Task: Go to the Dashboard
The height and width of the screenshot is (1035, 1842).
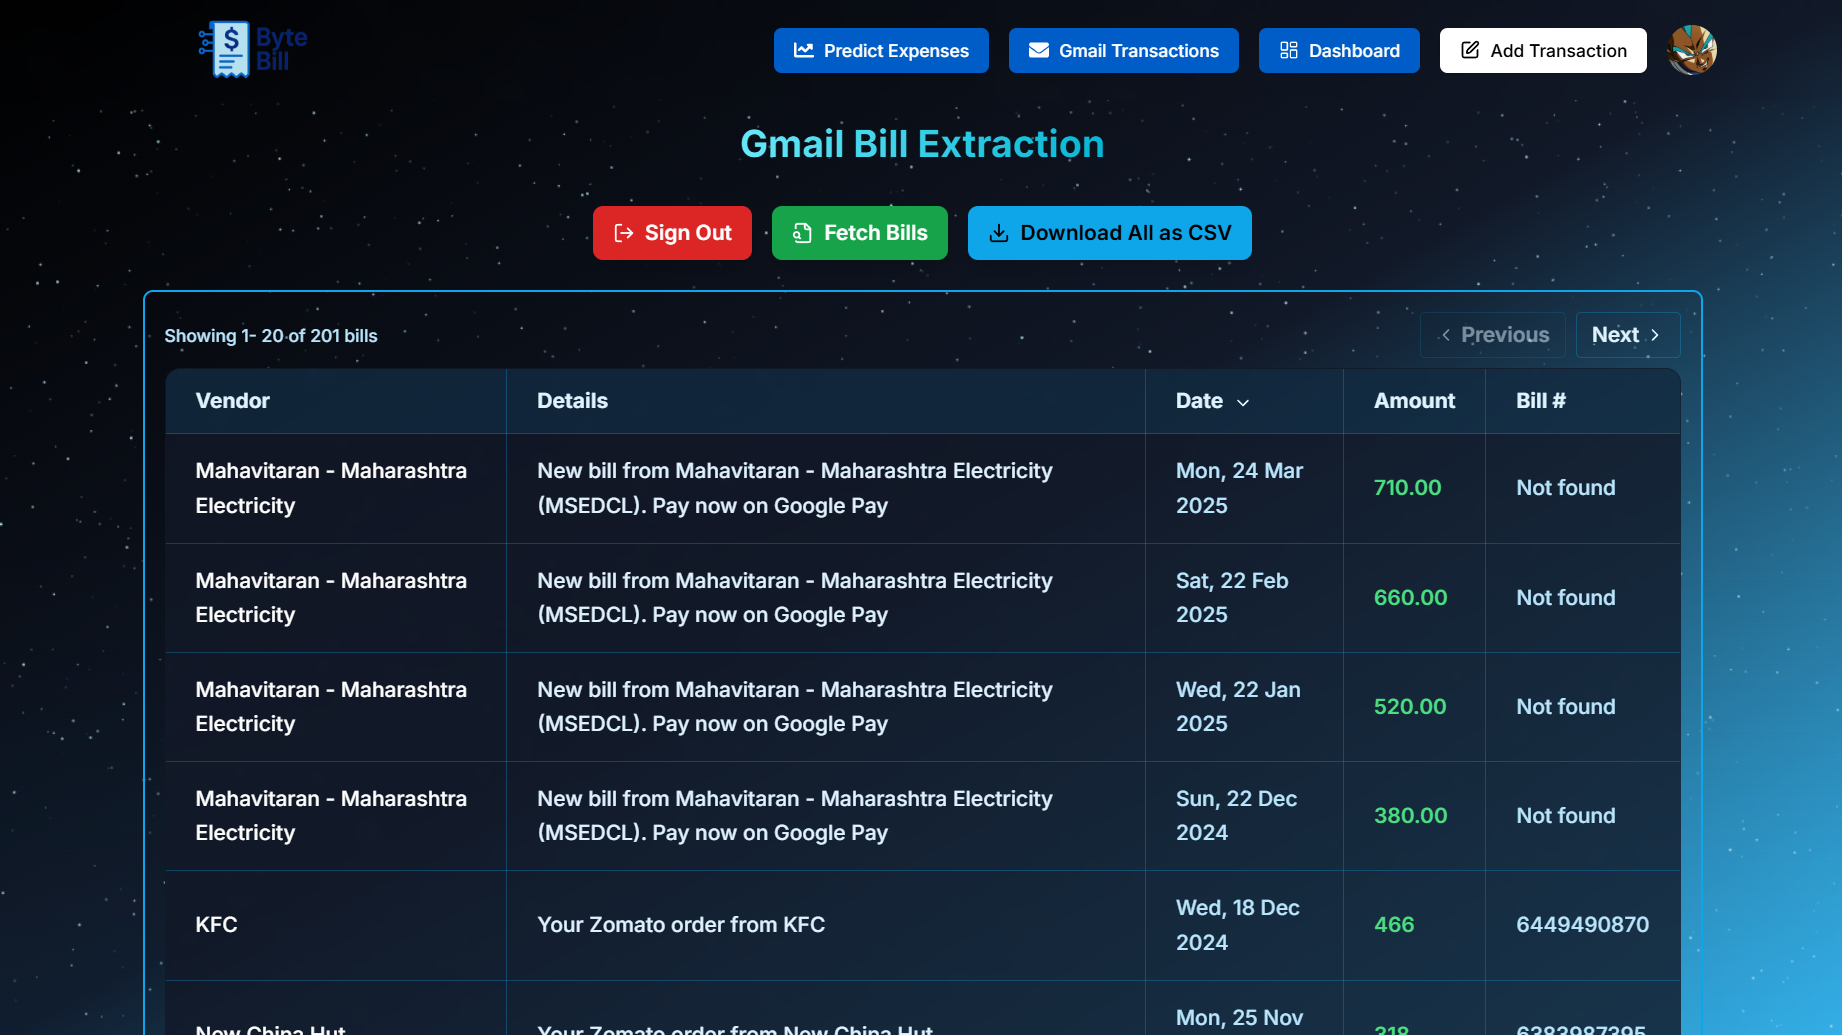Action: click(x=1339, y=51)
